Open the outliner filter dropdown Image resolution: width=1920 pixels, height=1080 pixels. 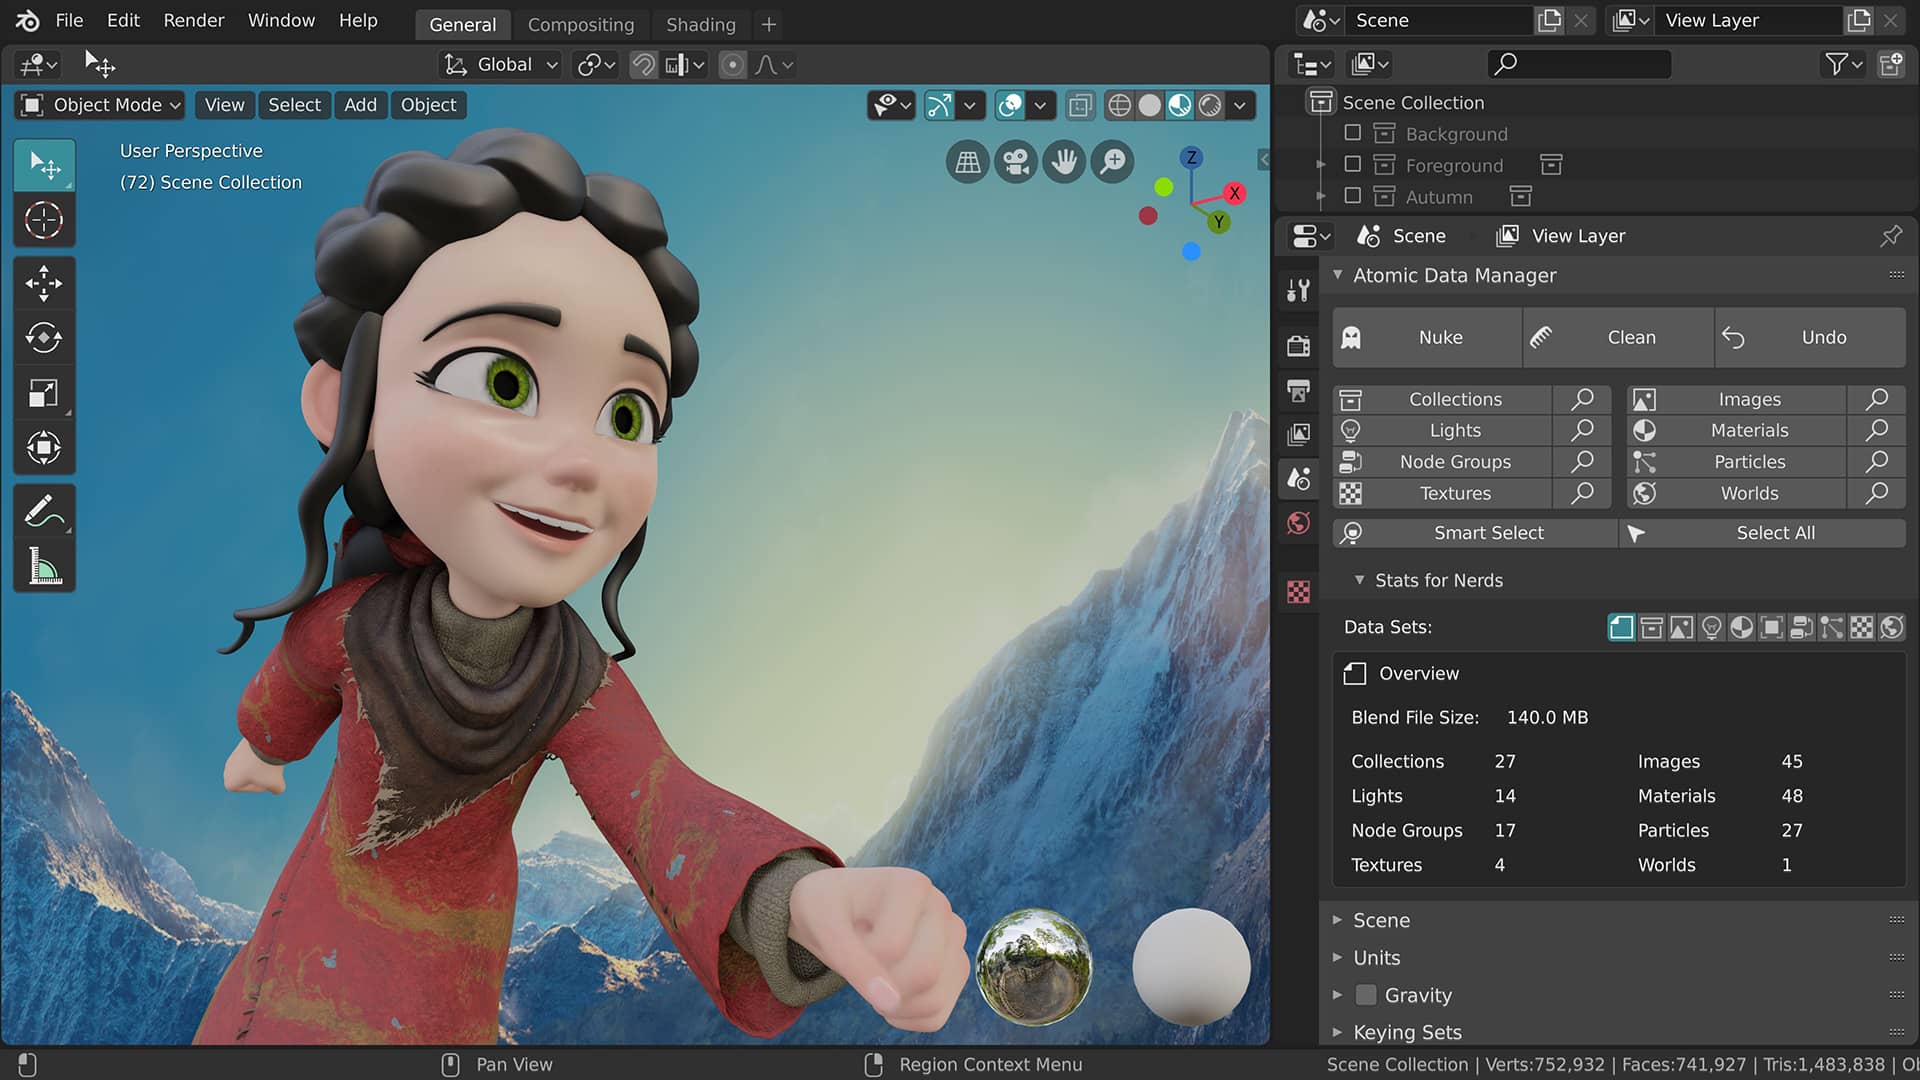(1844, 65)
